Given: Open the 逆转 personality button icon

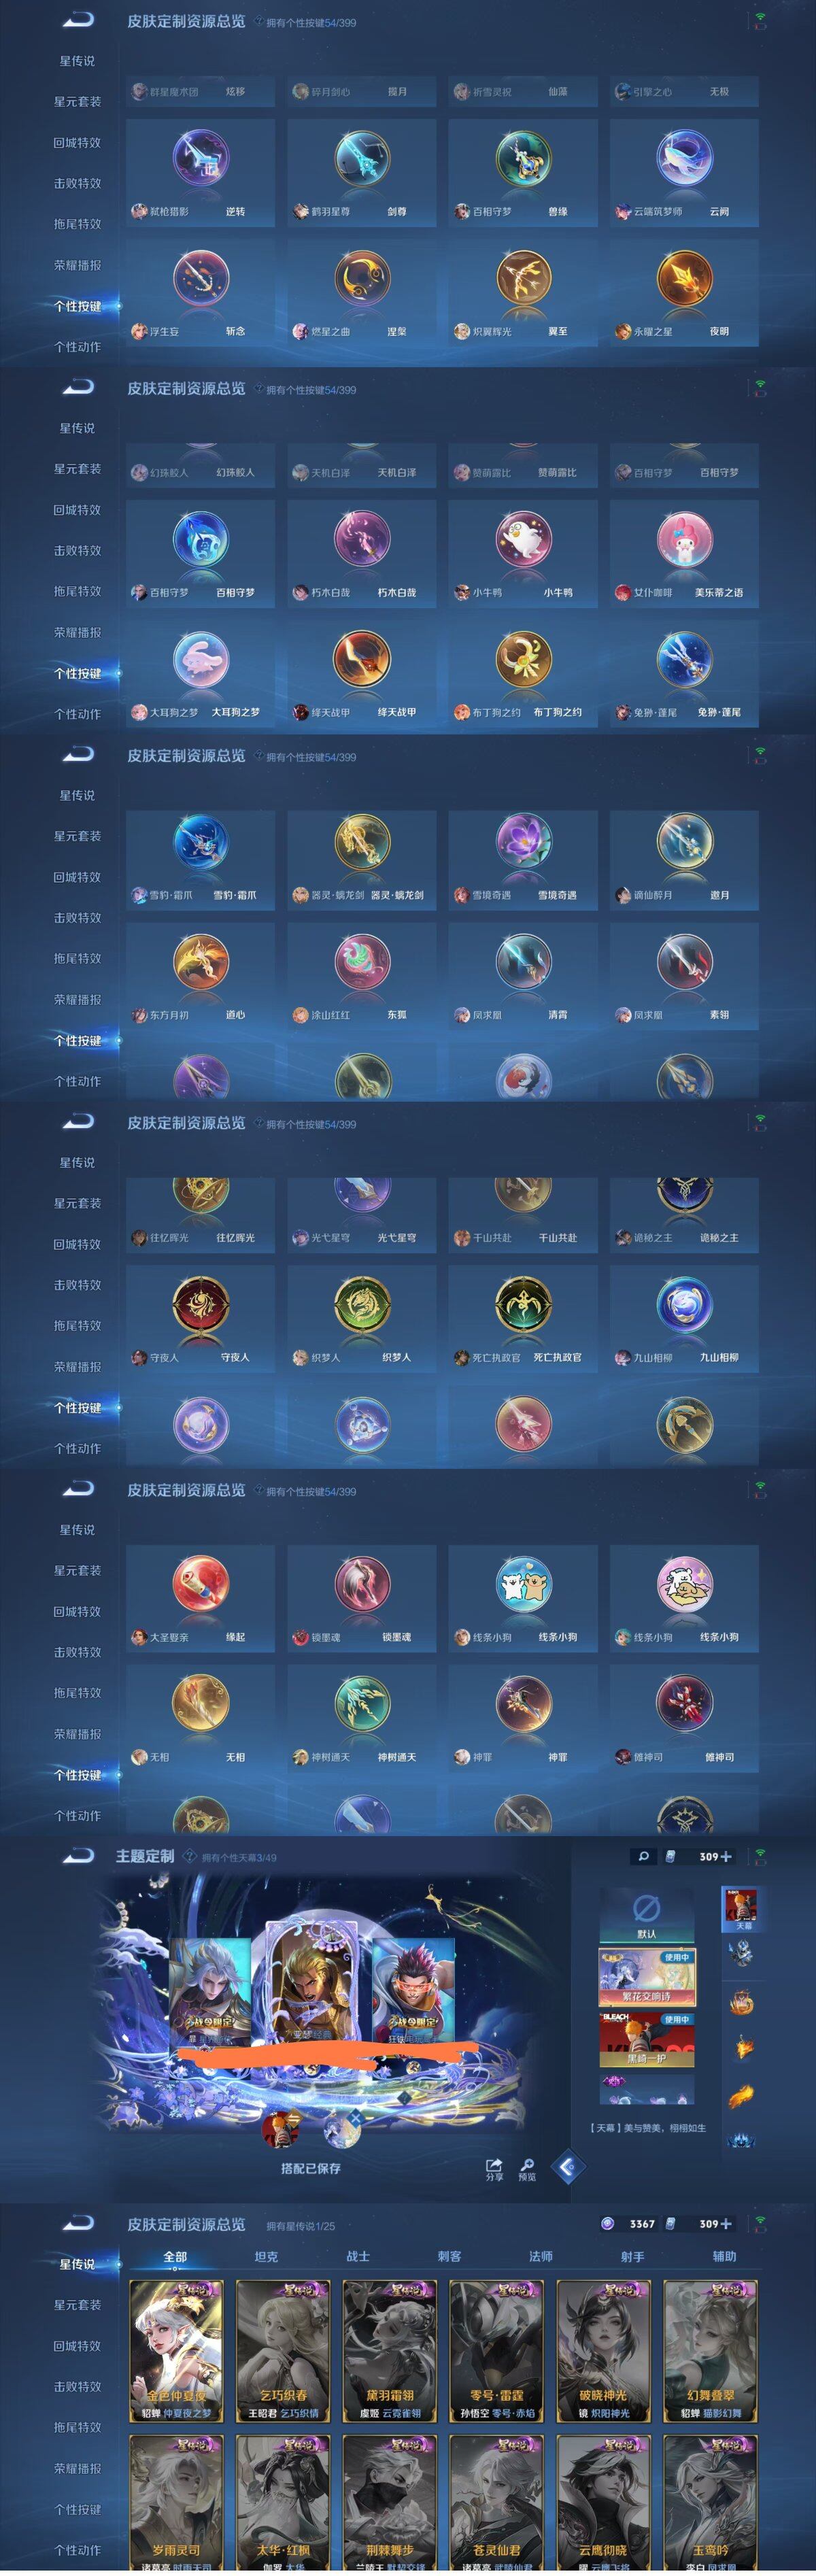Looking at the screenshot, I should click(200, 158).
